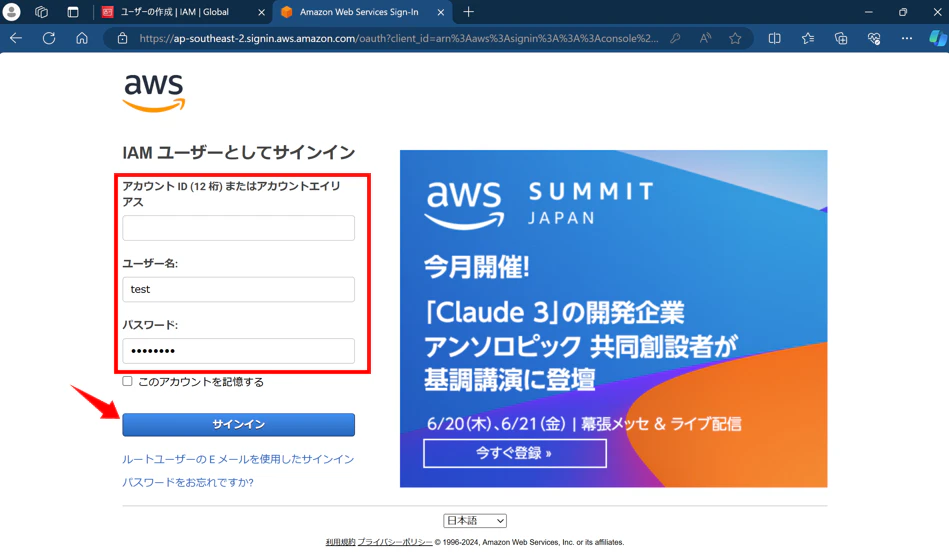Open パスワードをお忘れですか link
Viewport: 949px width, 556px height.
click(x=188, y=482)
